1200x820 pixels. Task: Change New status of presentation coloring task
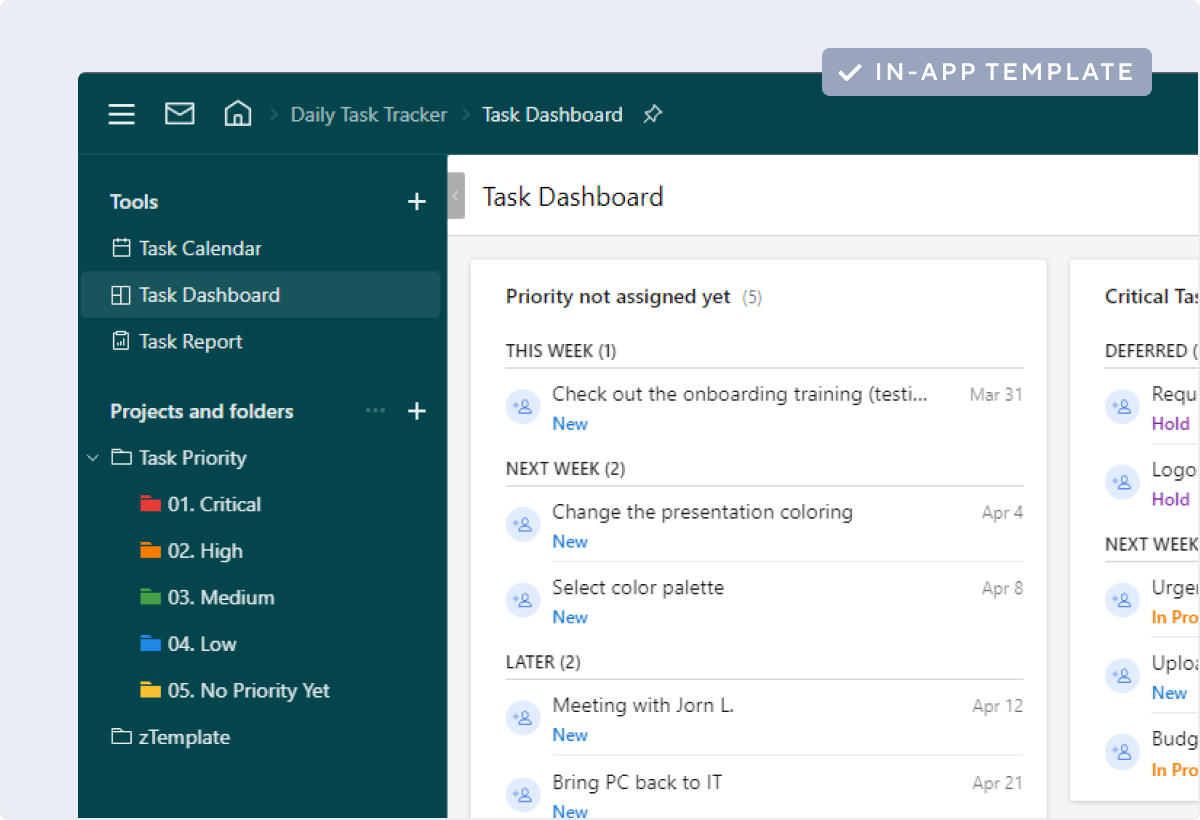click(x=570, y=542)
